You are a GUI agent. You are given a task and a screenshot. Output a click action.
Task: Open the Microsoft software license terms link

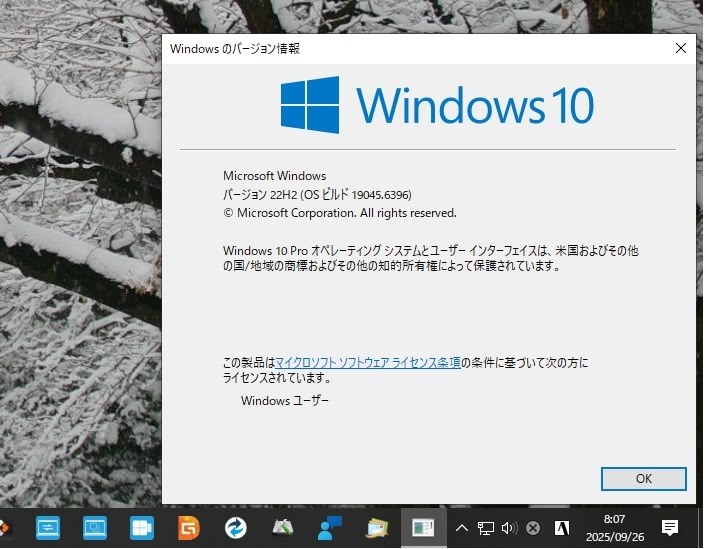pos(367,363)
